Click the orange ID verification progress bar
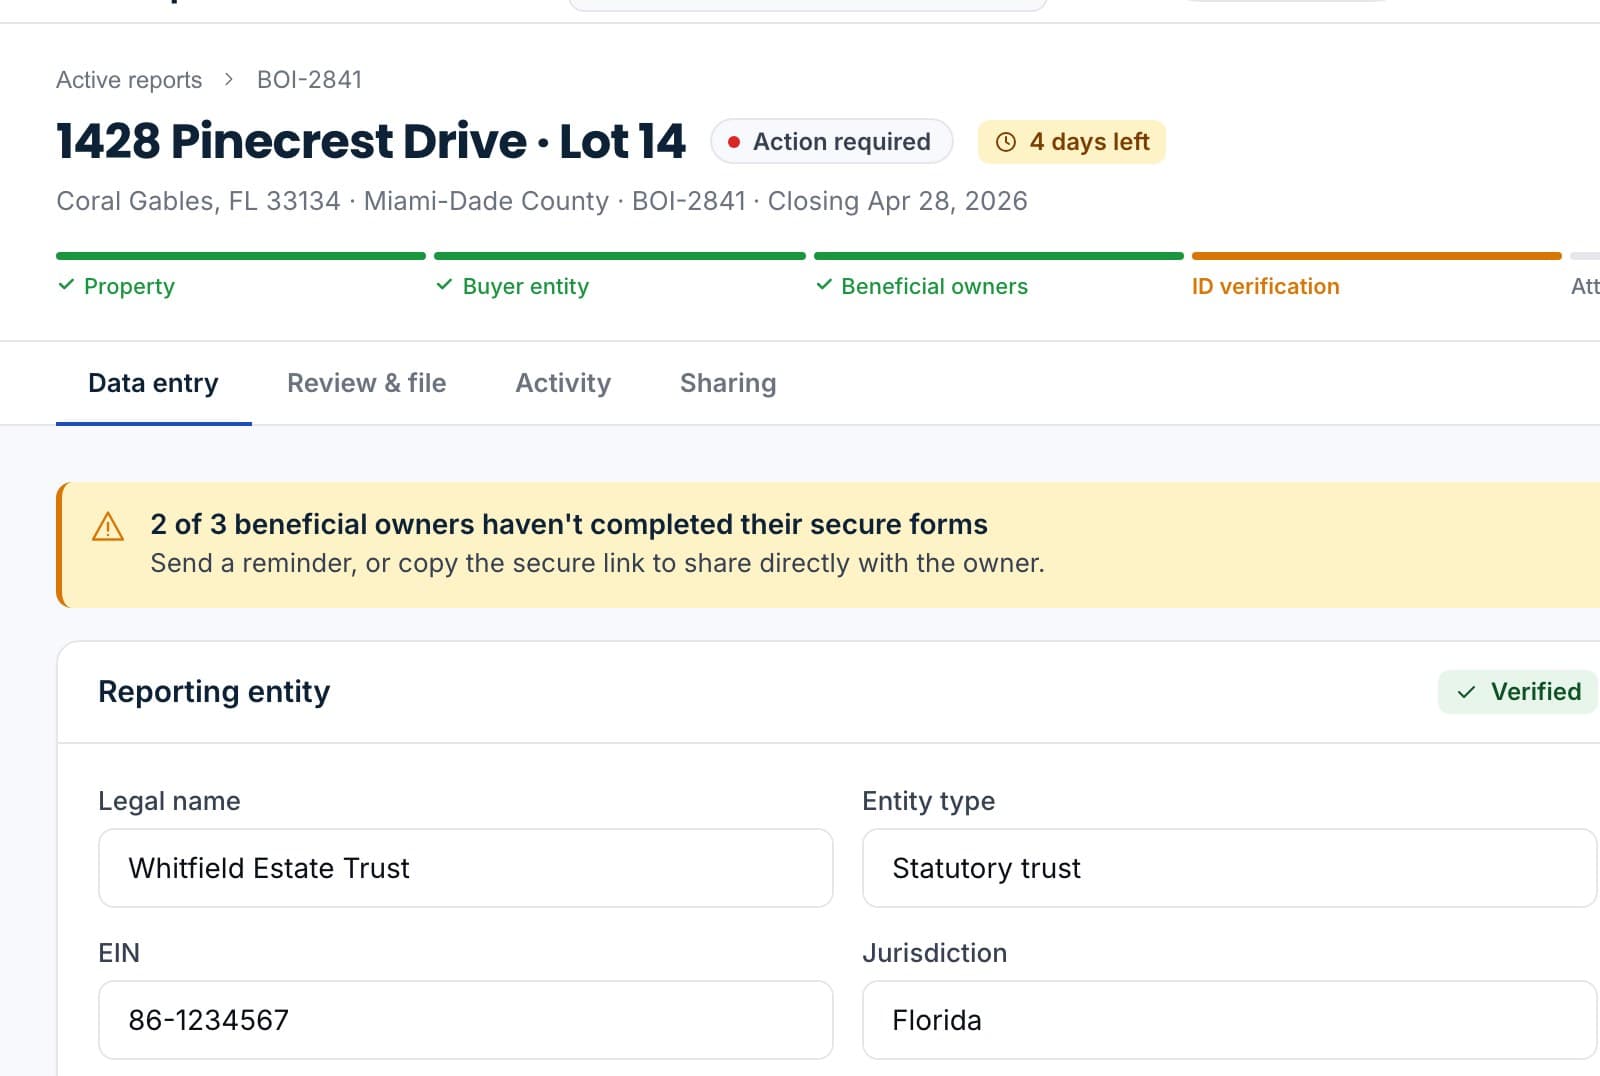This screenshot has height=1076, width=1600. point(1377,256)
